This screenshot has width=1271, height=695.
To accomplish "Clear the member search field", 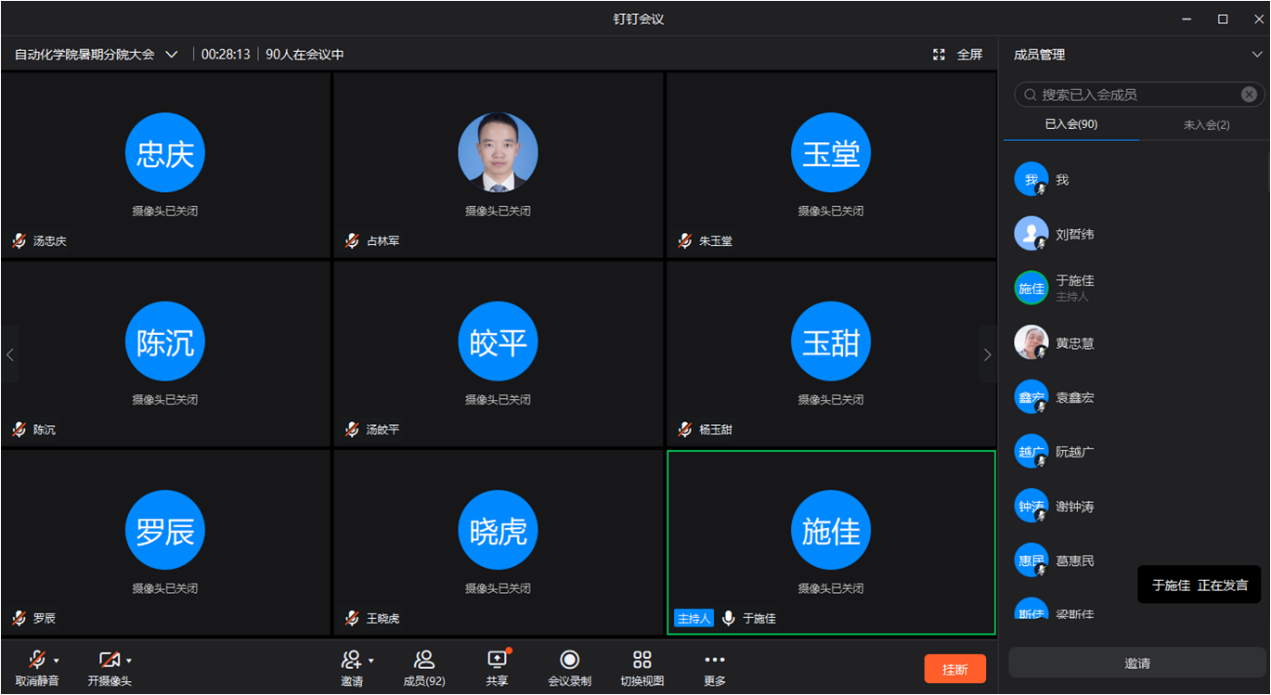I will [x=1249, y=94].
